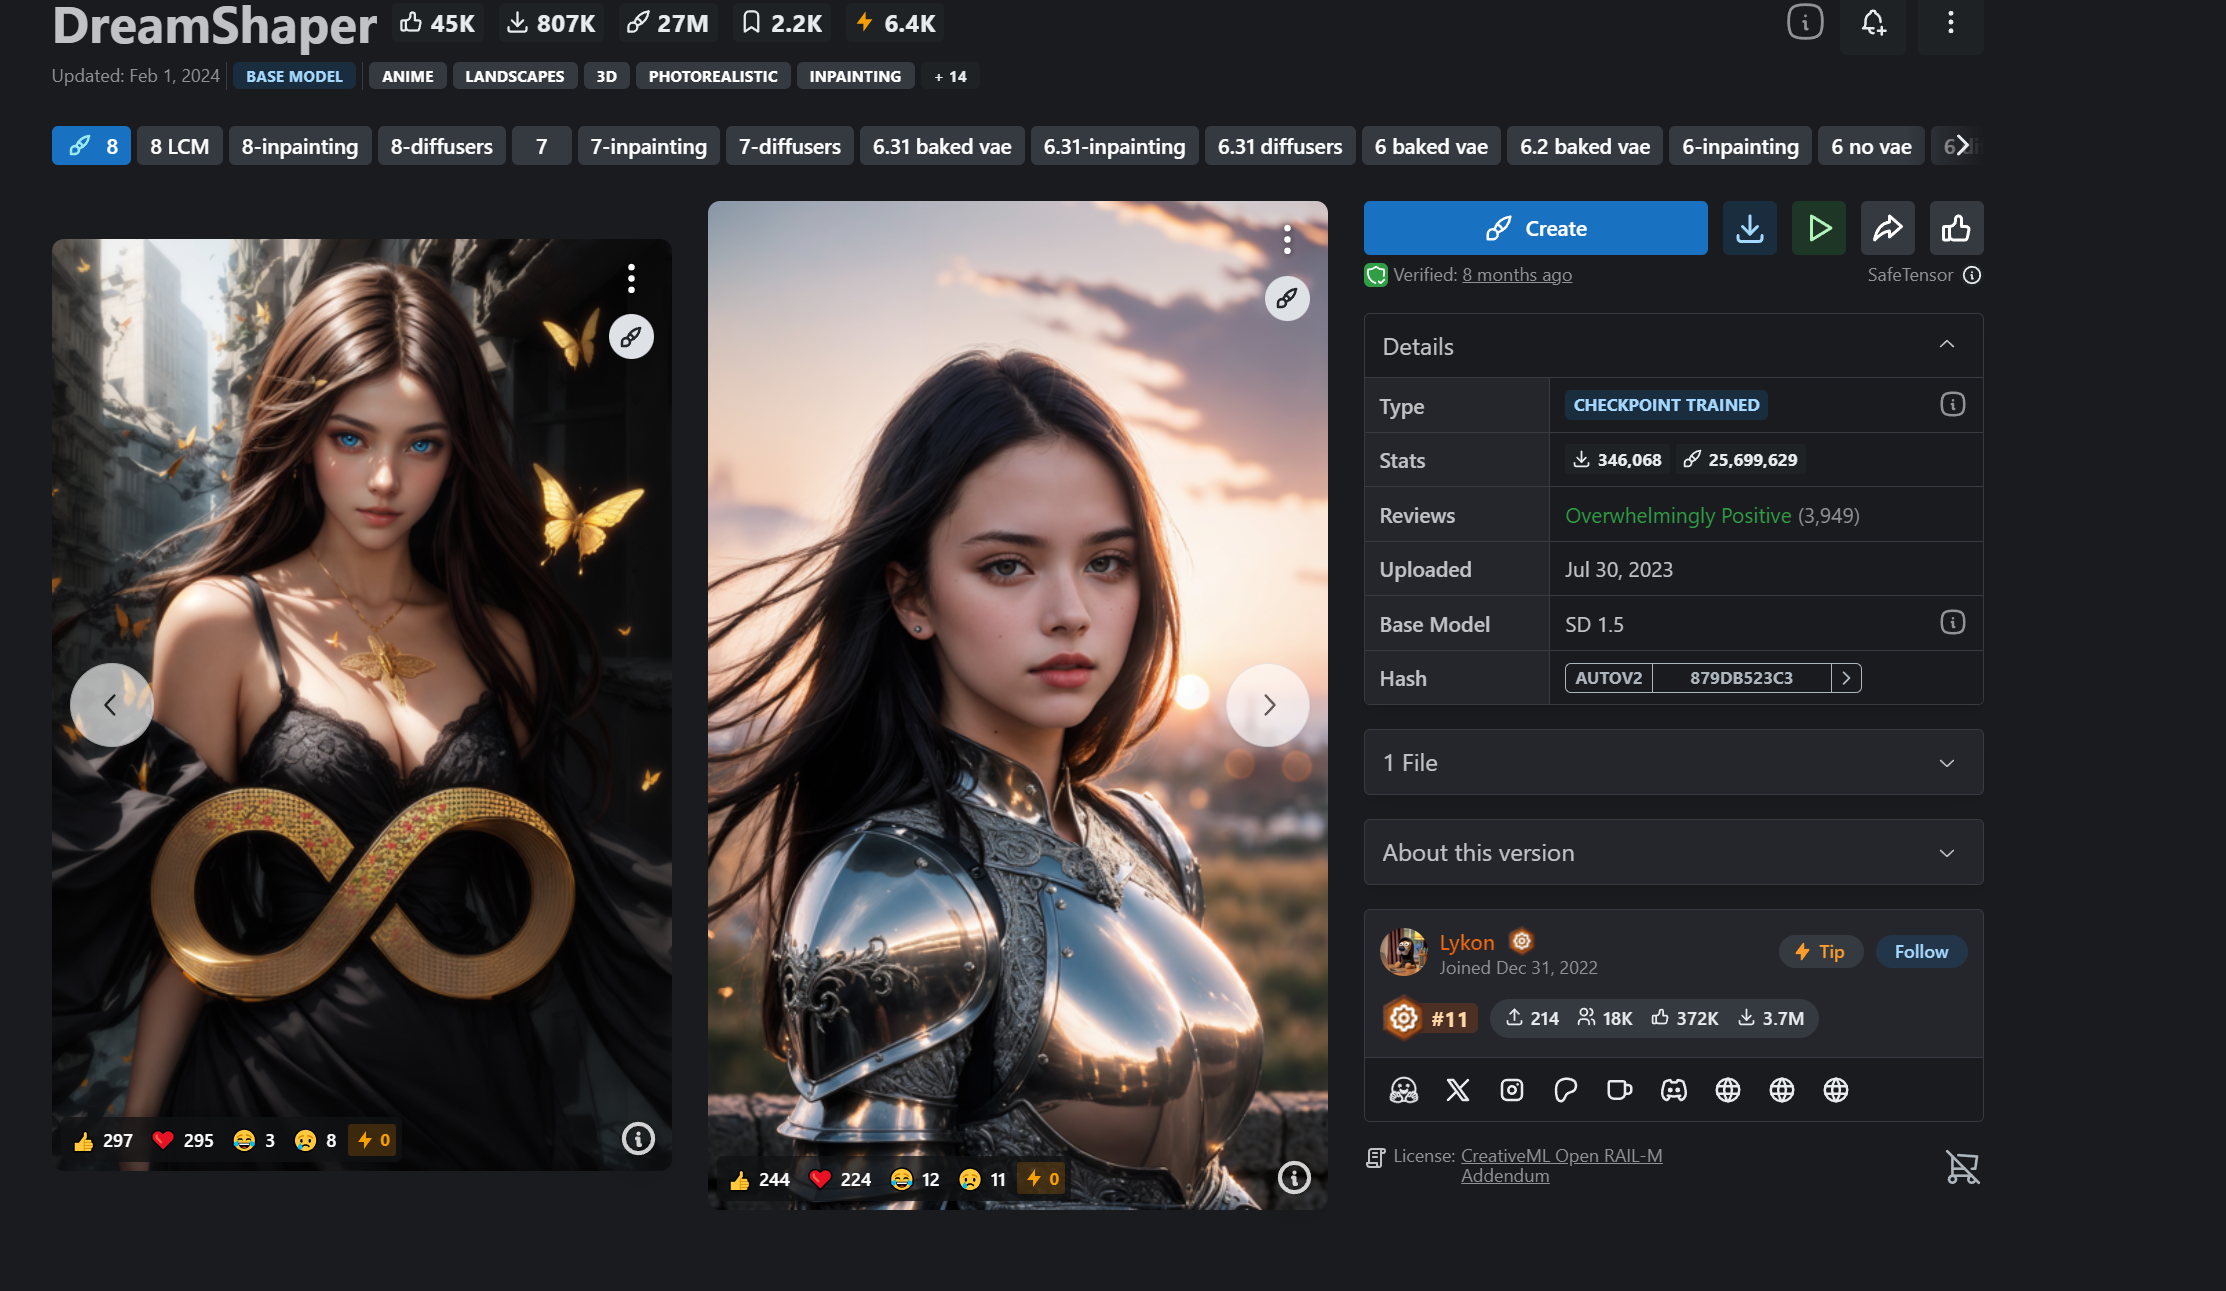
Task: Switch to the 6.31 baked vae version
Action: pyautogui.click(x=941, y=146)
